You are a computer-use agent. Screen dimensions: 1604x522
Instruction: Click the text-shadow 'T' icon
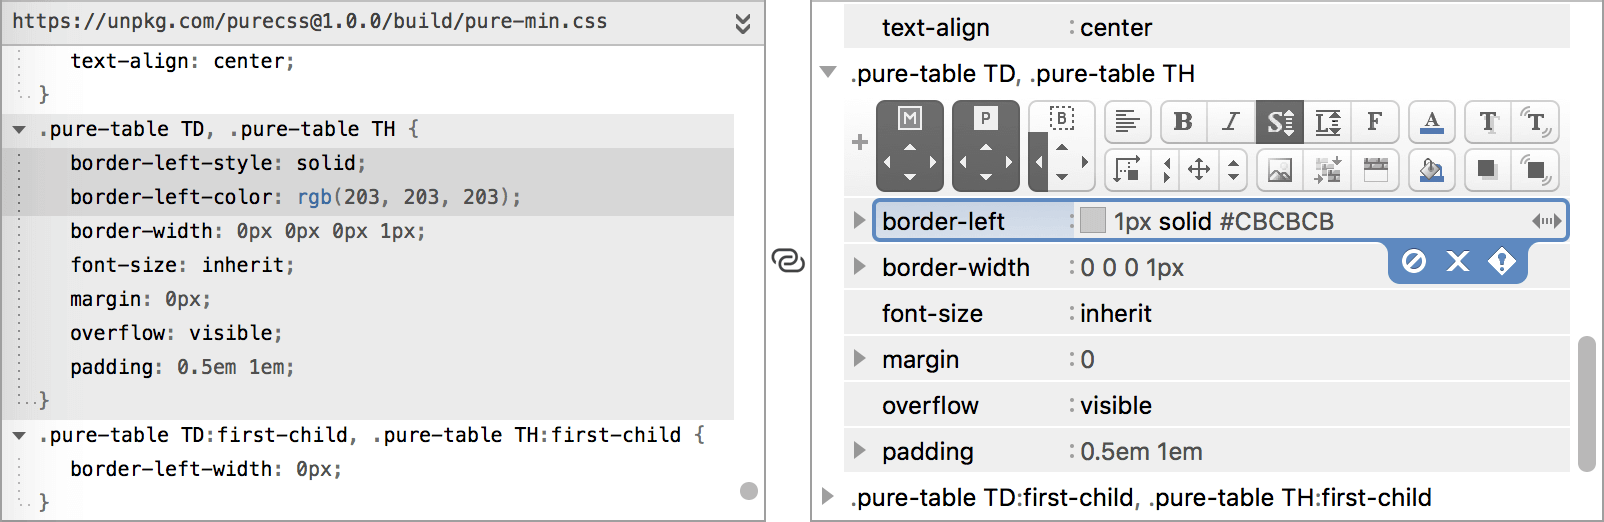coord(1488,122)
